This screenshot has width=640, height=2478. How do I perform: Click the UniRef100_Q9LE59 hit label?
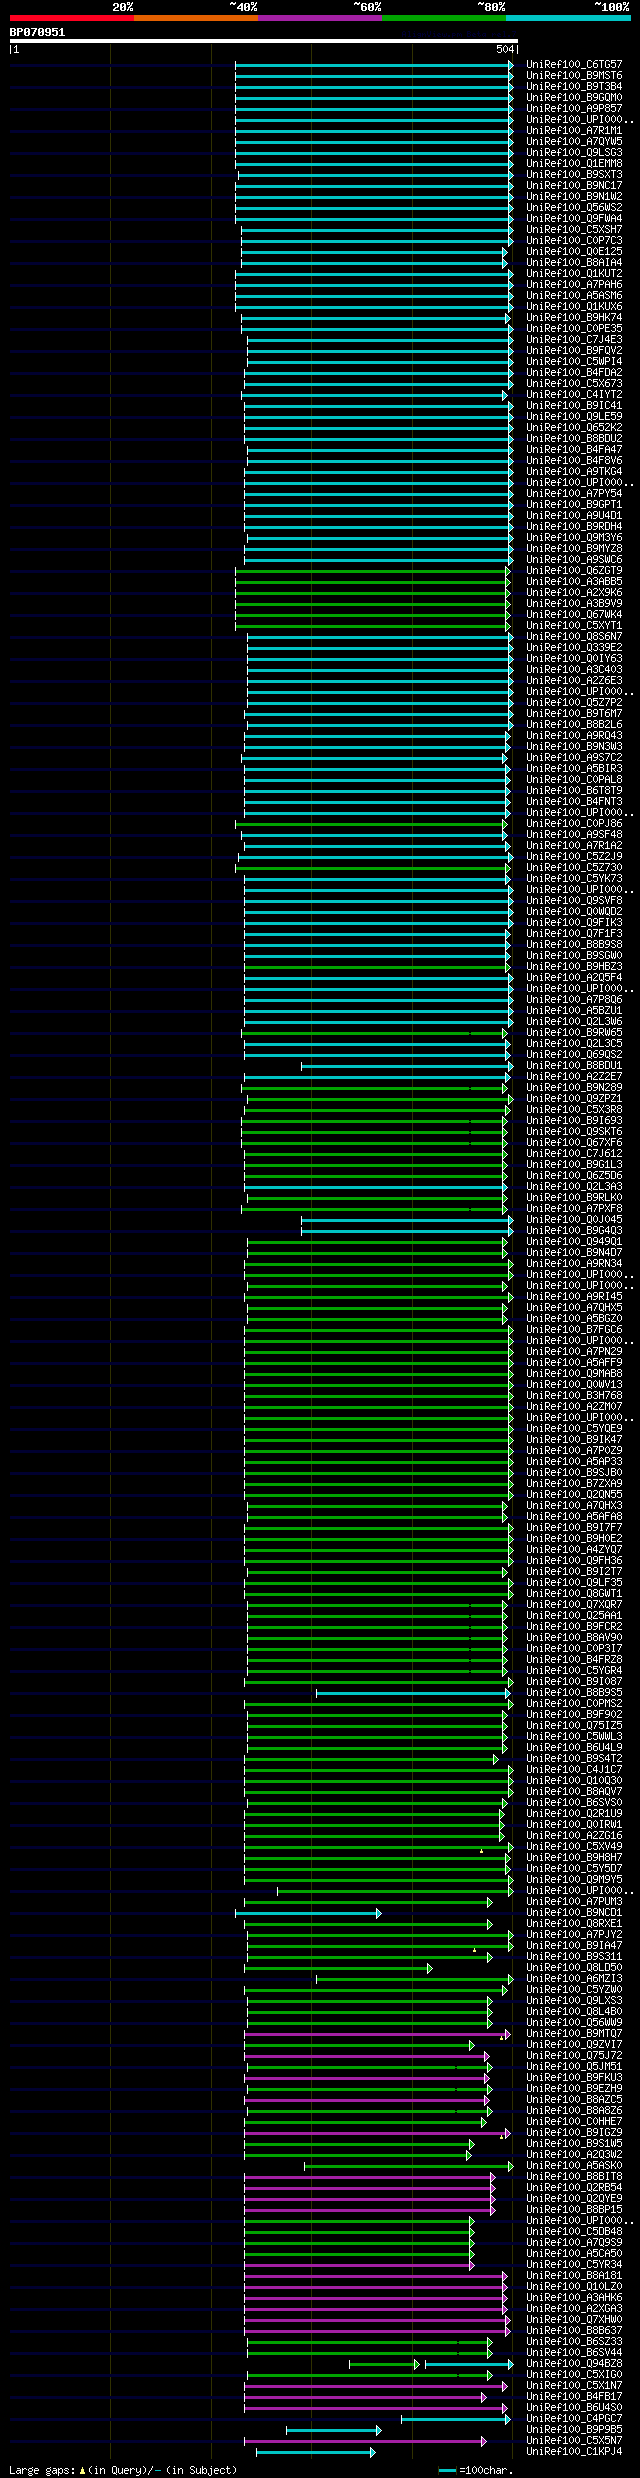tap(574, 416)
